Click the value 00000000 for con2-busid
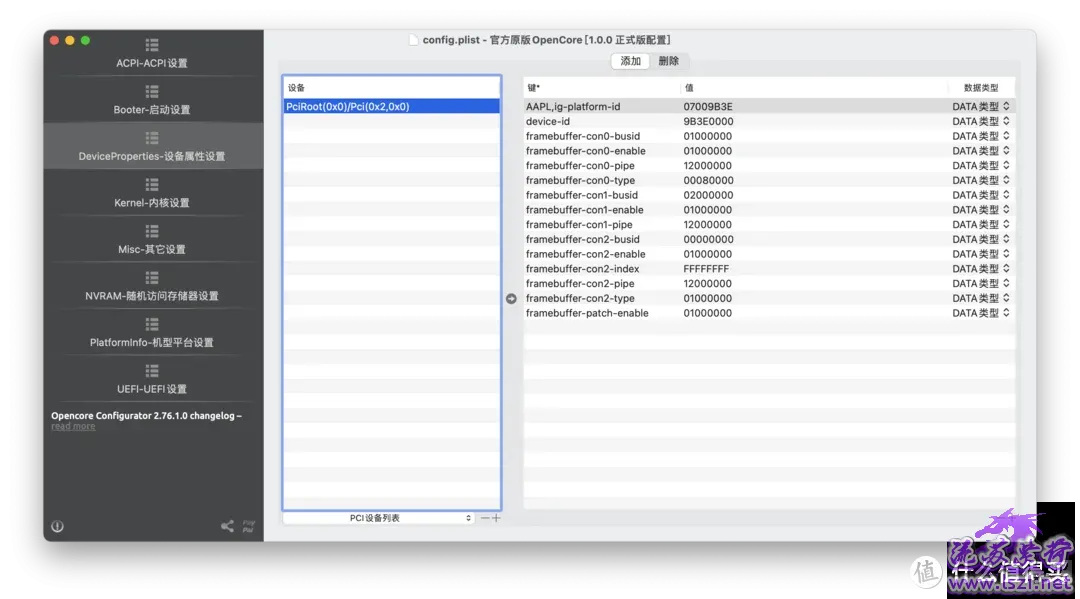 point(708,240)
